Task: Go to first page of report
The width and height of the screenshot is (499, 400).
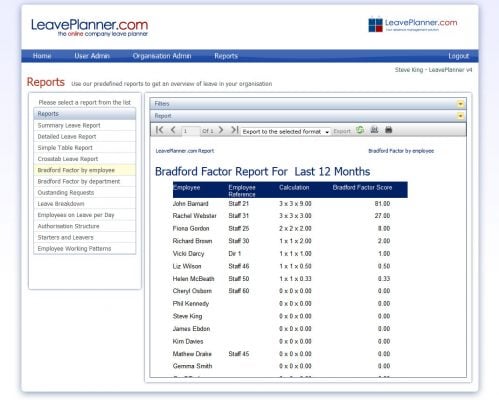Action: click(x=160, y=130)
